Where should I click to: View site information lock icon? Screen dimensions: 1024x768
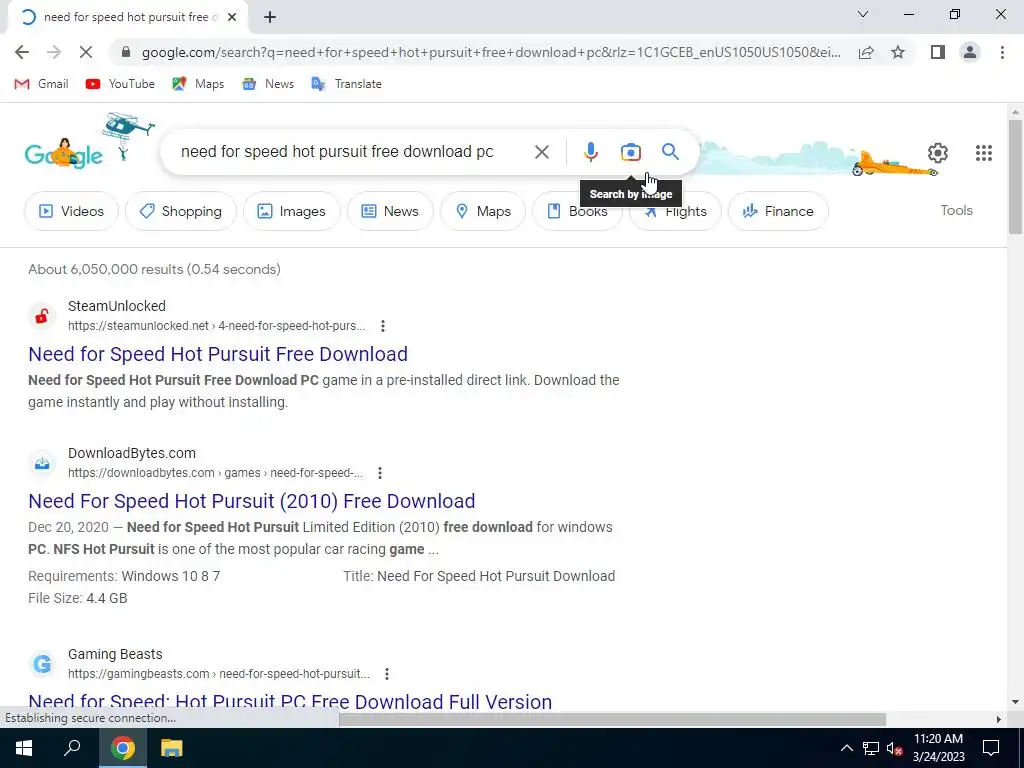pos(126,52)
